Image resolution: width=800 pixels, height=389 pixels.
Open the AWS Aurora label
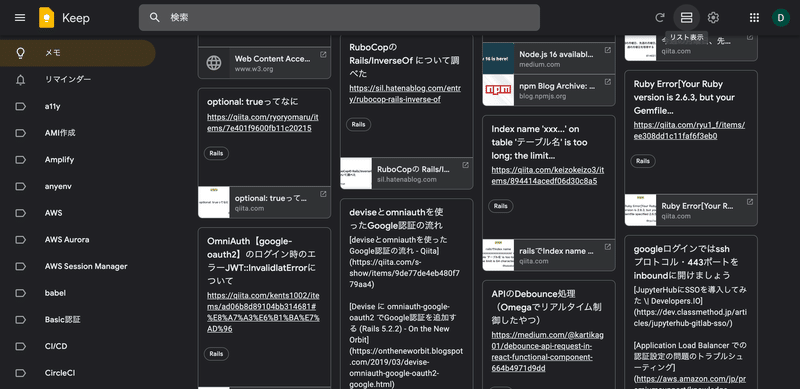click(78, 239)
